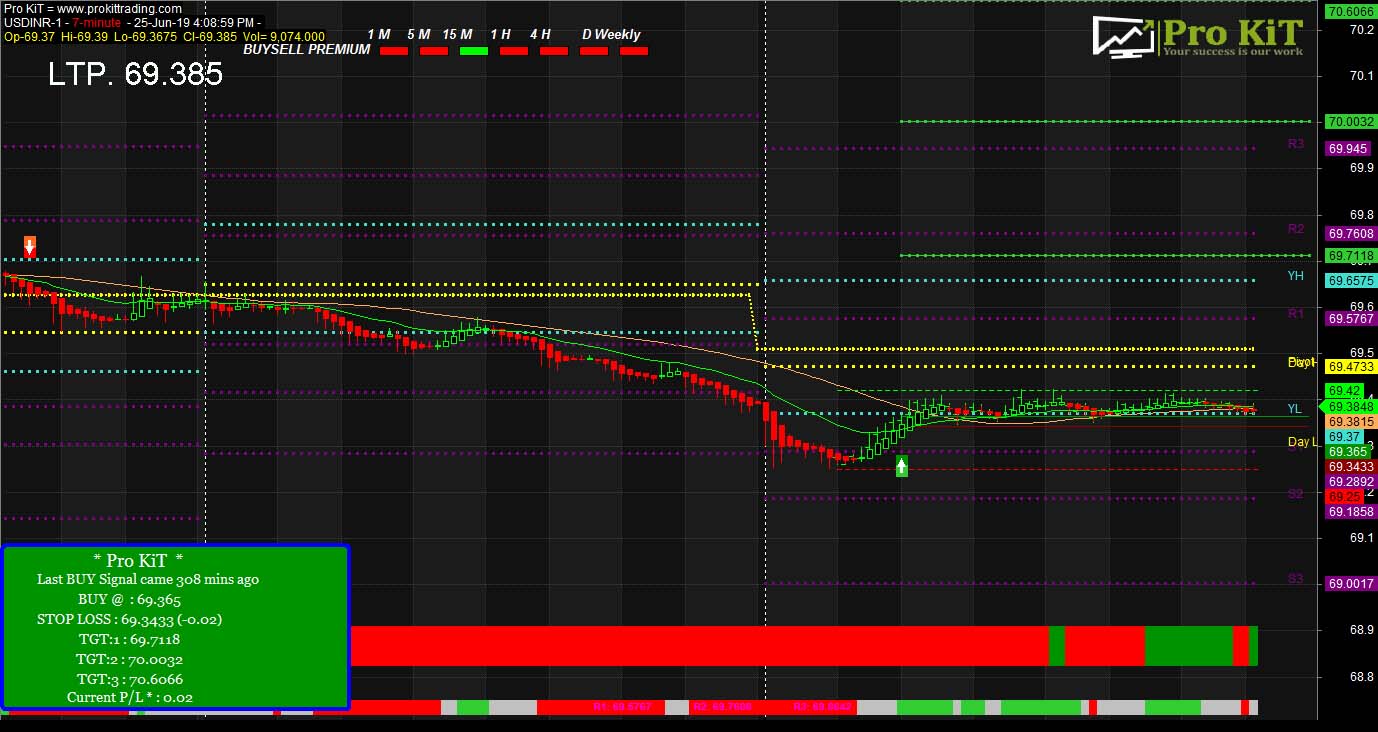Viewport: 1378px width, 732px height.
Task: Click the BUYSELL PREMIUM label
Action: coord(304,49)
